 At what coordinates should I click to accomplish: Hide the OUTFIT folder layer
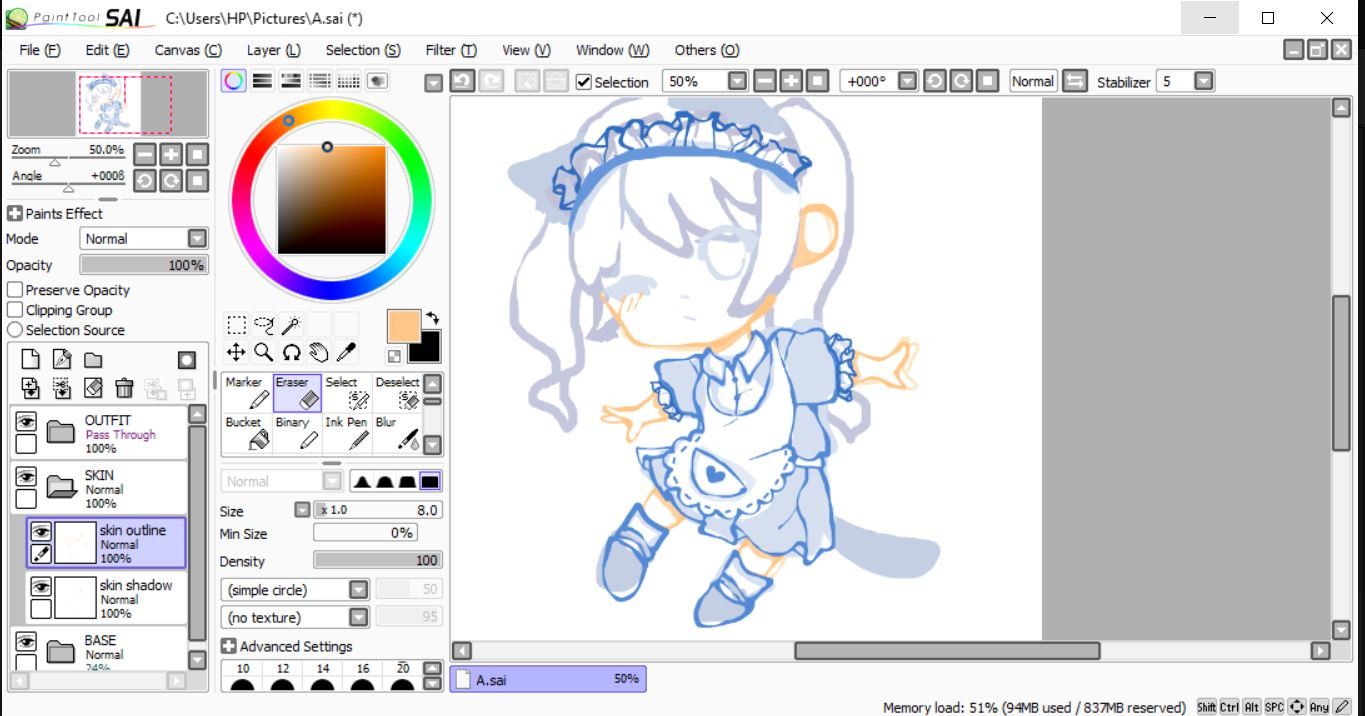coord(27,422)
